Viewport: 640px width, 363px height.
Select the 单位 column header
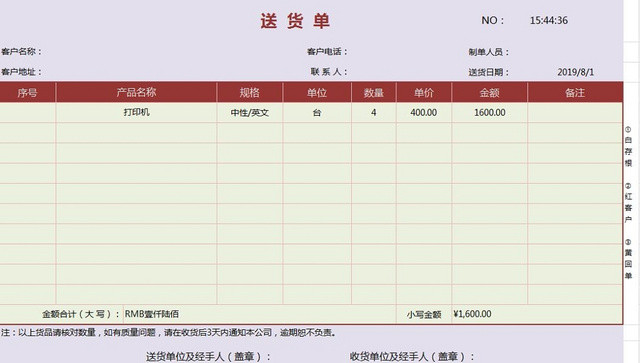click(x=317, y=92)
